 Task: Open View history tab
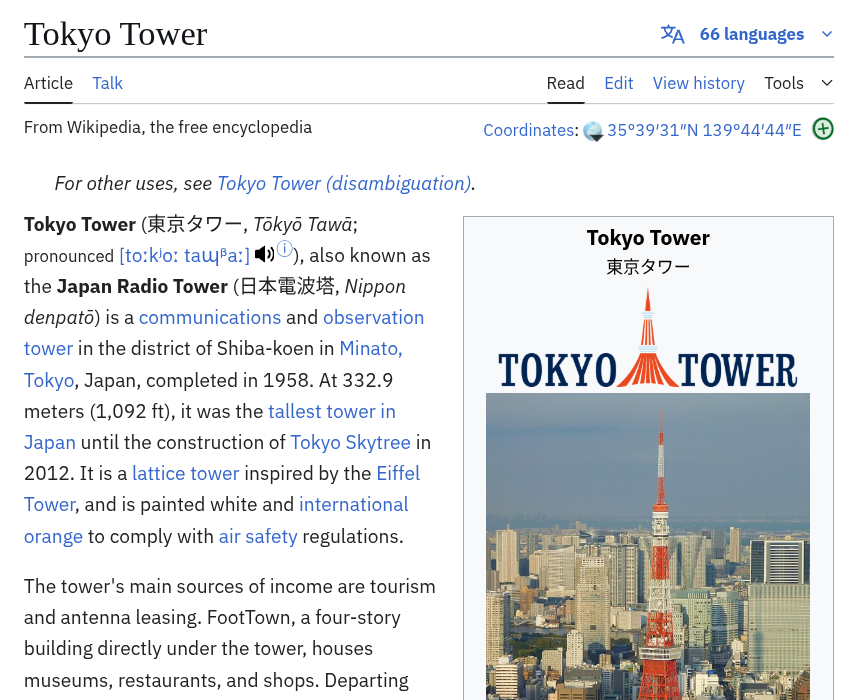[x=698, y=83]
